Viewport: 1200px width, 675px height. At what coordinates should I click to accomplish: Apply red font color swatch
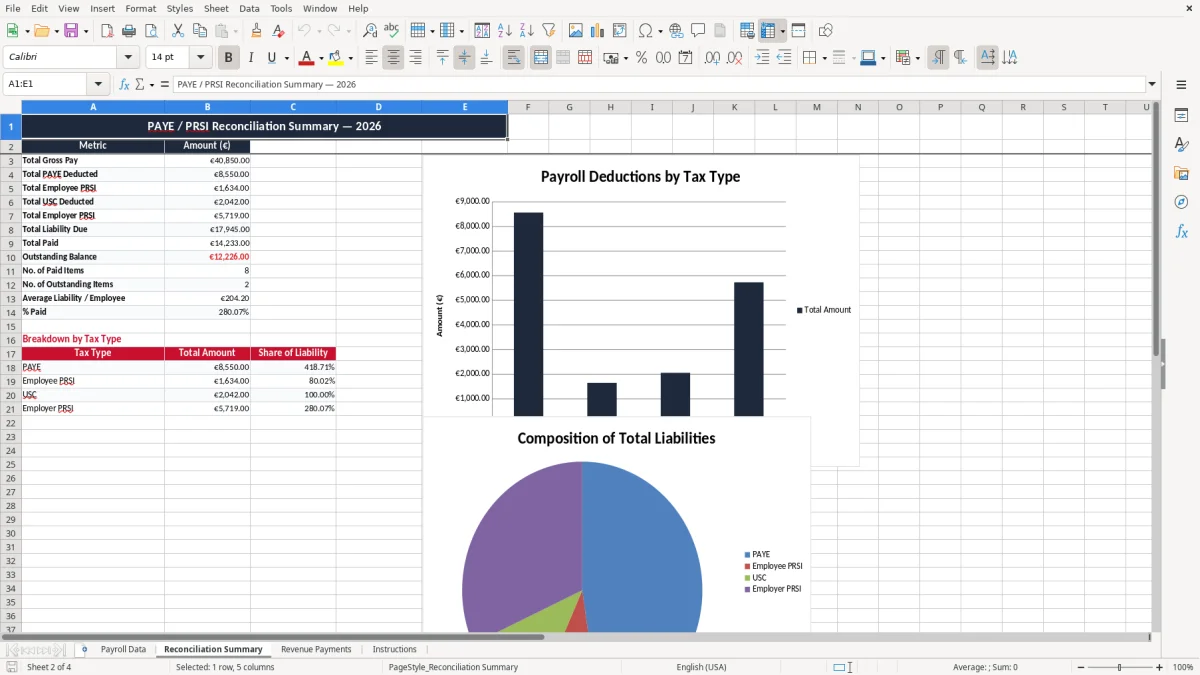point(307,58)
